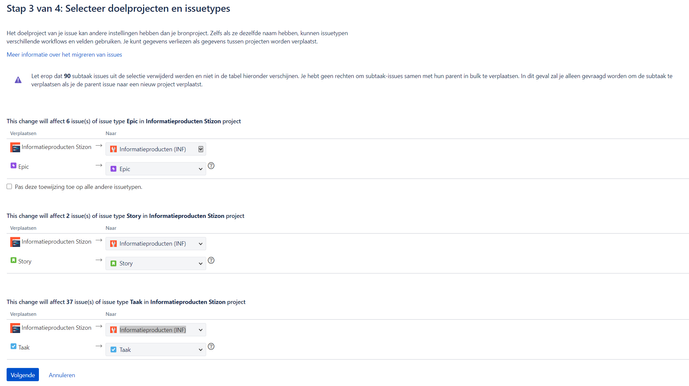Open the target project dropdown for Taak issues

coord(156,330)
